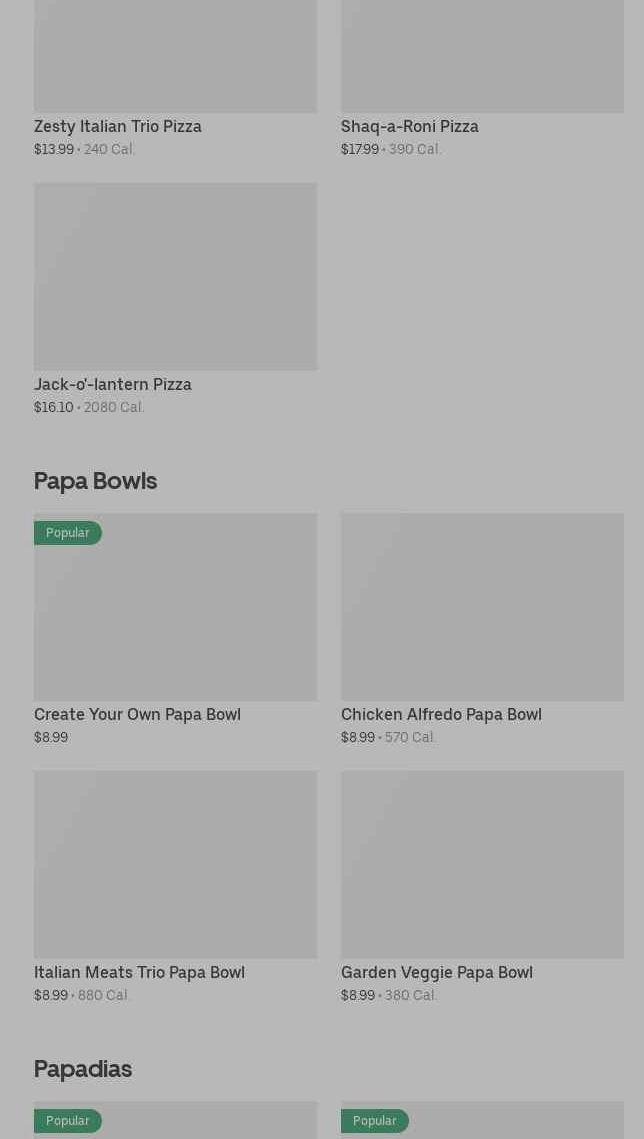Click the Garden Veggie Papa Bowl name
644x1139 pixels.
click(436, 972)
